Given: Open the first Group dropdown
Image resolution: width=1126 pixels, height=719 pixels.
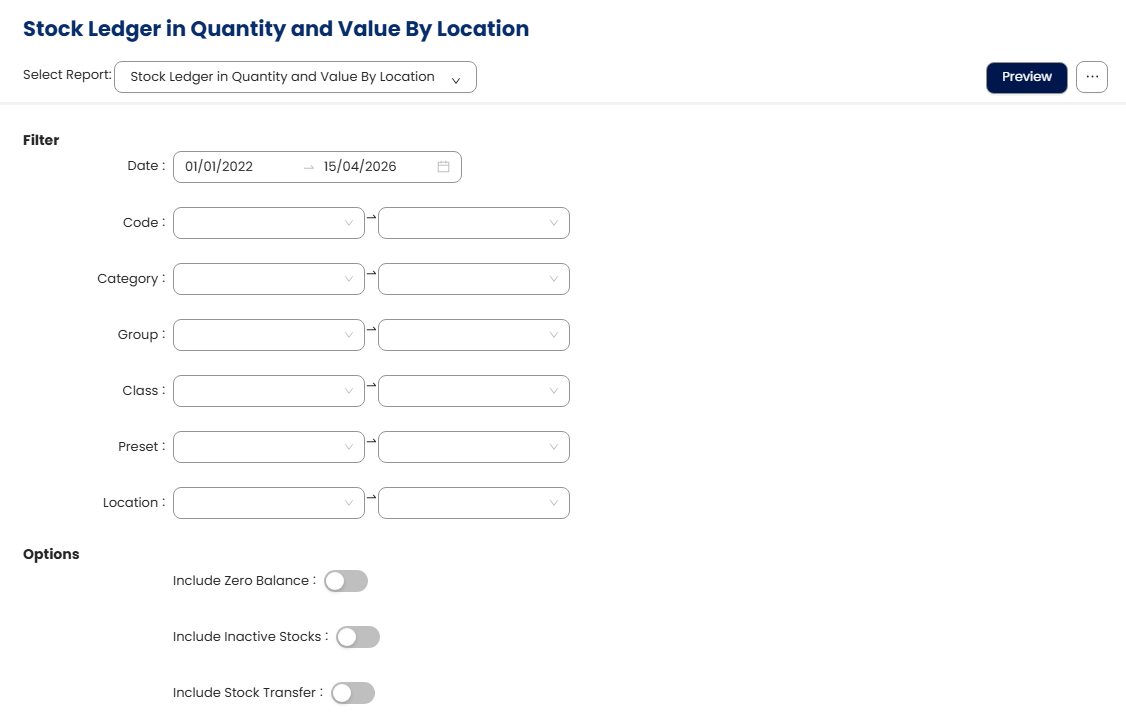Looking at the screenshot, I should tap(260, 335).
